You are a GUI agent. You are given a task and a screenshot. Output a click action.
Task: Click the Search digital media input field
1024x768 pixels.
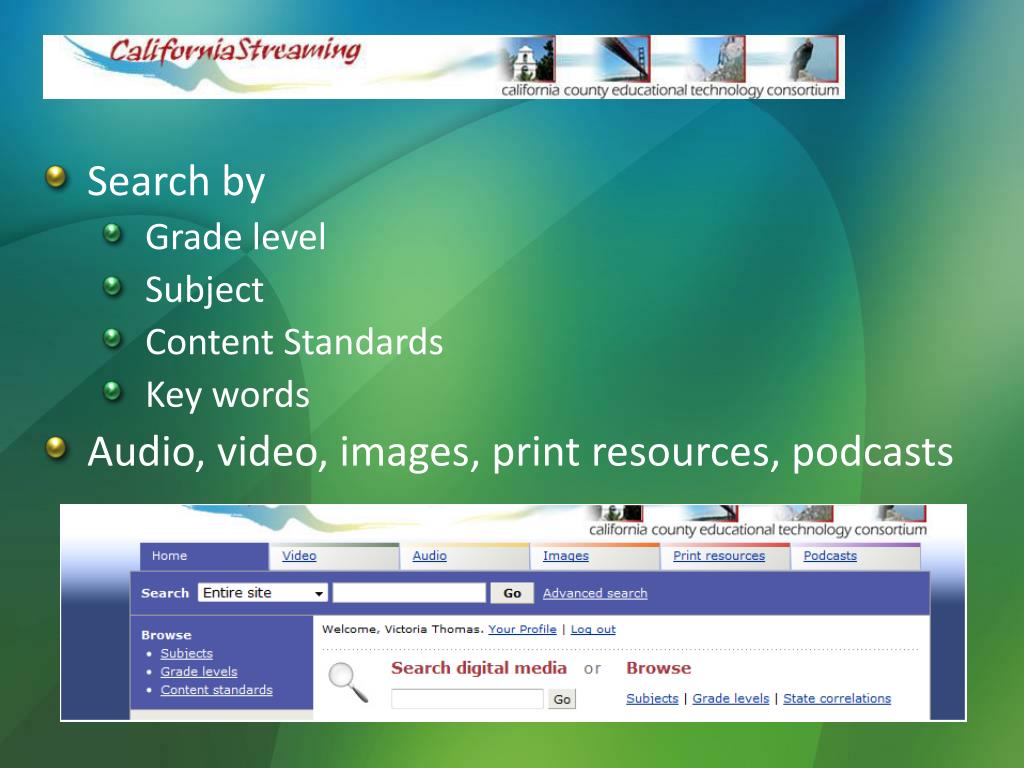point(467,699)
